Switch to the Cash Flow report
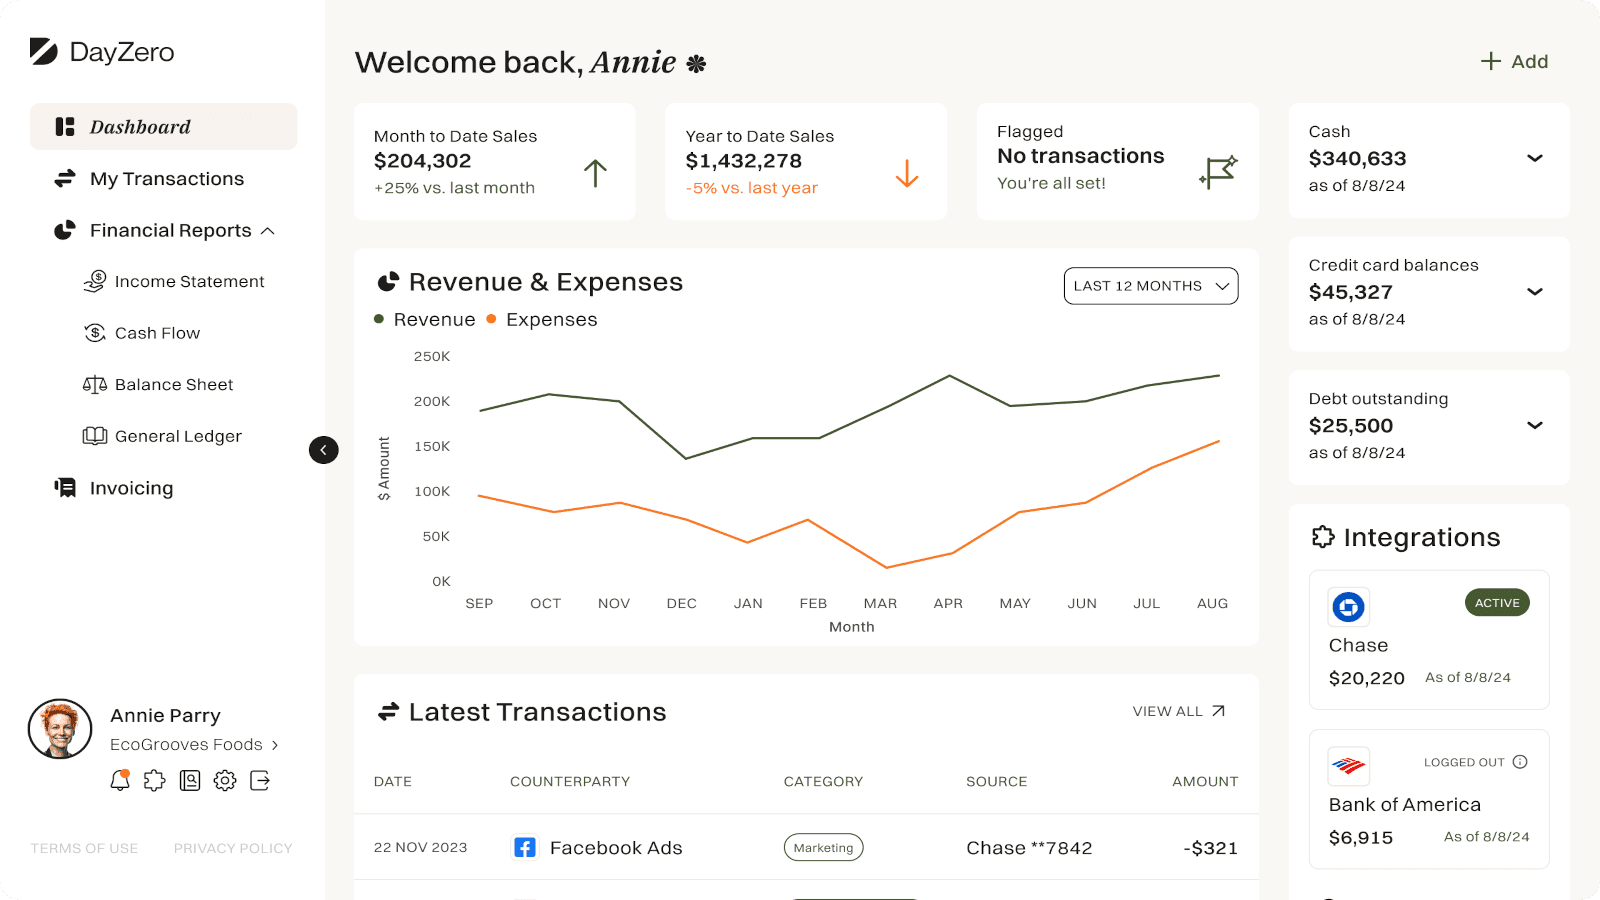This screenshot has height=900, width=1600. coord(157,332)
